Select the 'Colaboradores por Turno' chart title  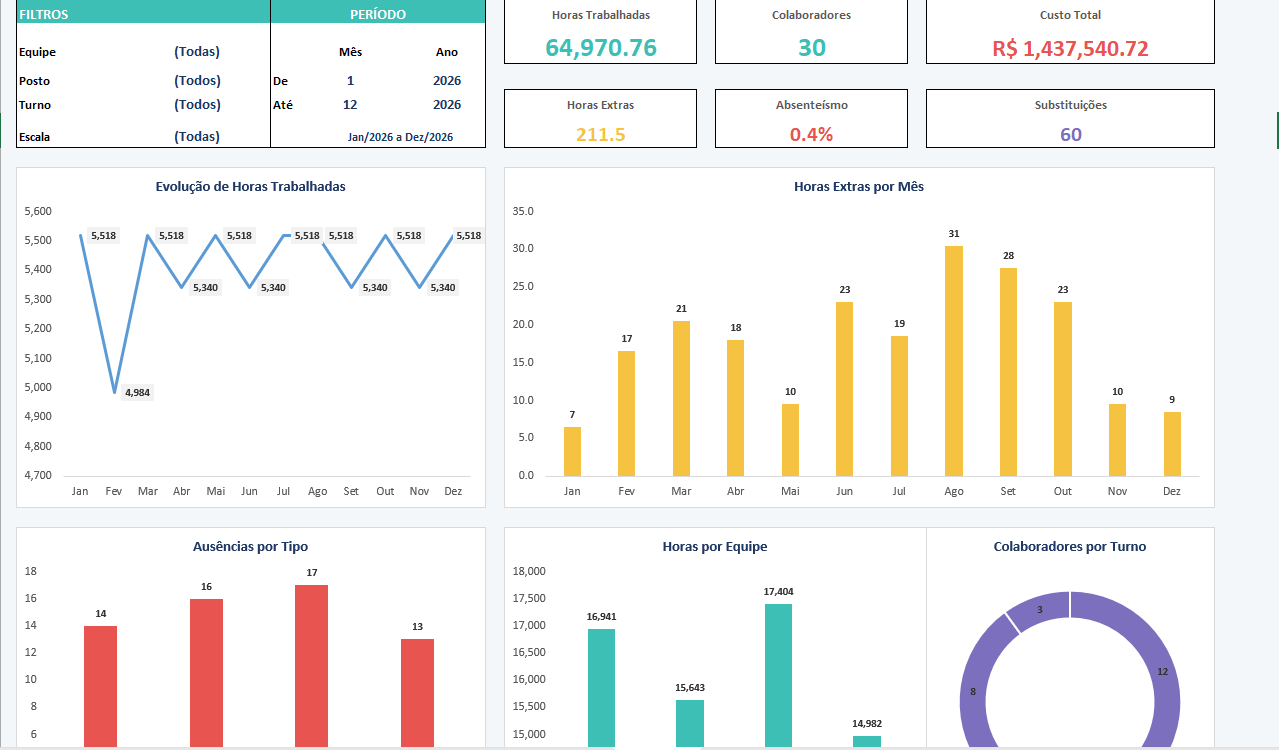click(x=1070, y=546)
